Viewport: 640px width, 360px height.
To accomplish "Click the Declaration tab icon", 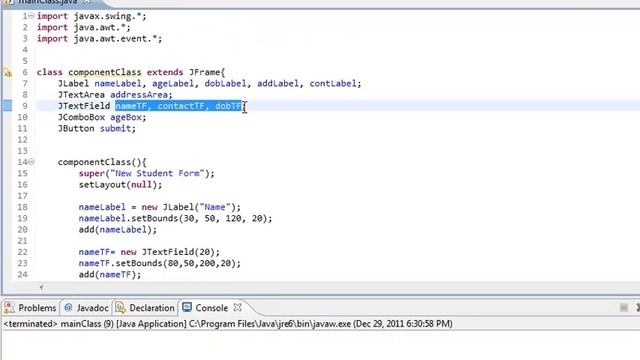I will (x=120, y=307).
